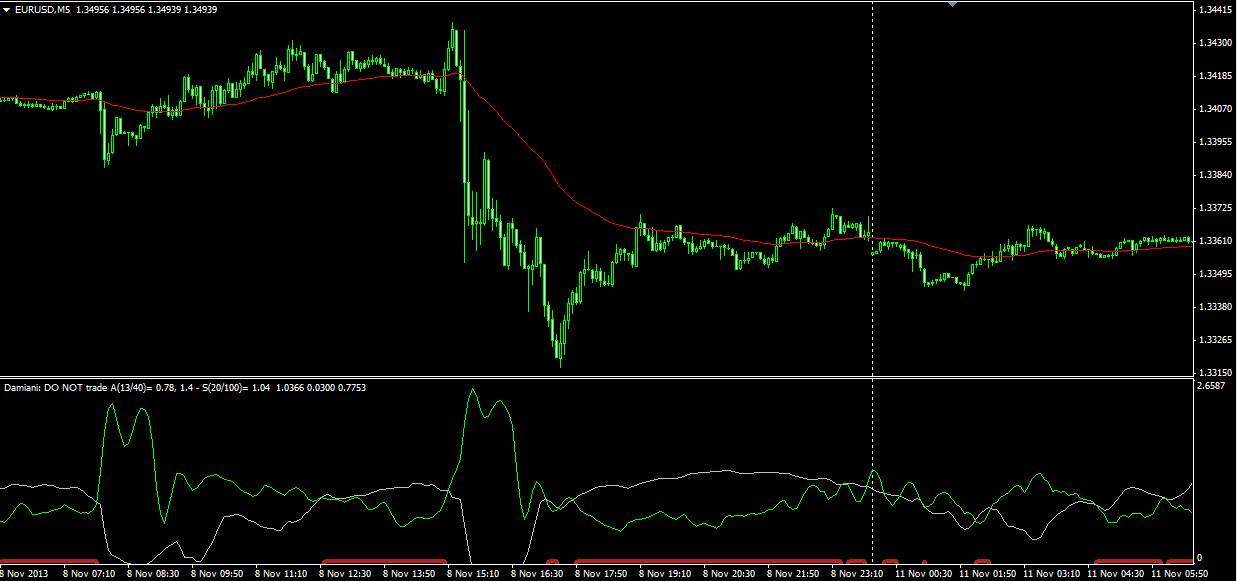Click the small triangle before EURUSD,M5
Image resolution: width=1238 pixels, height=581 pixels.
pyautogui.click(x=7, y=9)
